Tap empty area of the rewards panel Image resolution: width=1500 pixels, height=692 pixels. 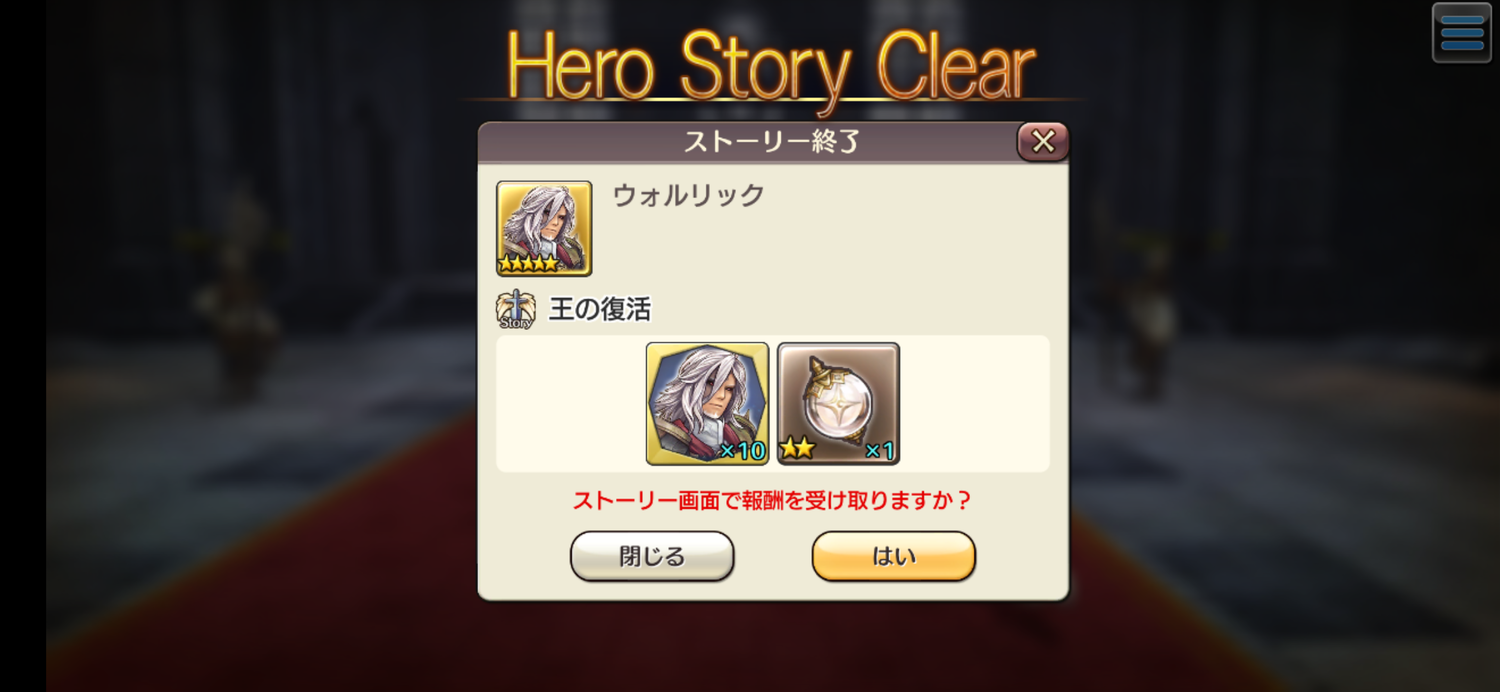[x=975, y=403]
